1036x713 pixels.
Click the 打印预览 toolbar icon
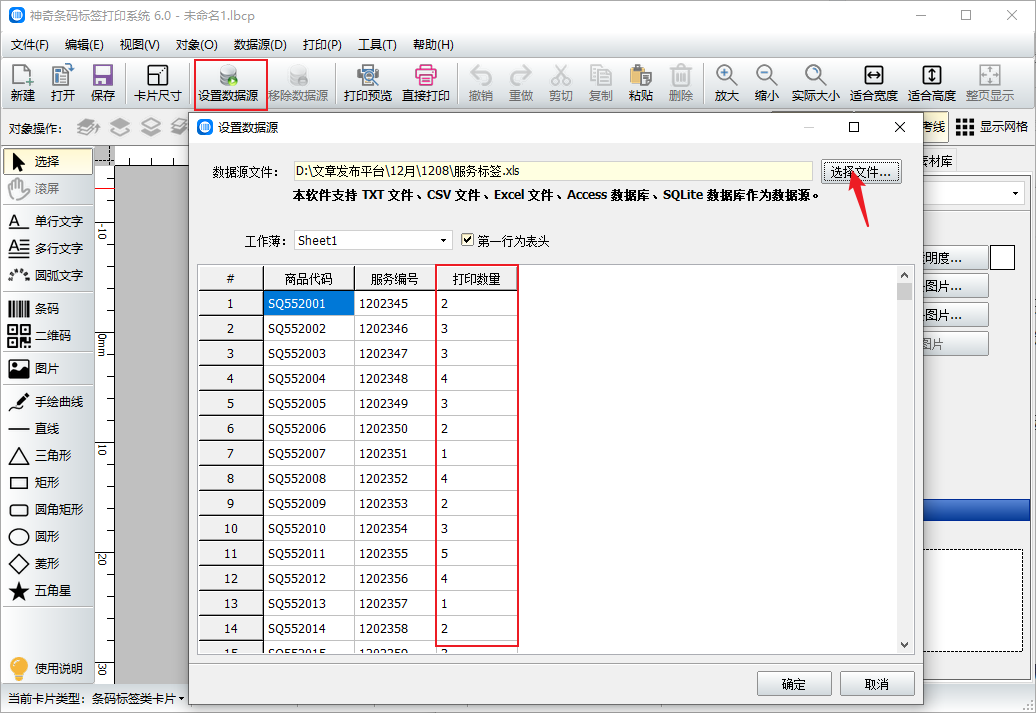367,83
